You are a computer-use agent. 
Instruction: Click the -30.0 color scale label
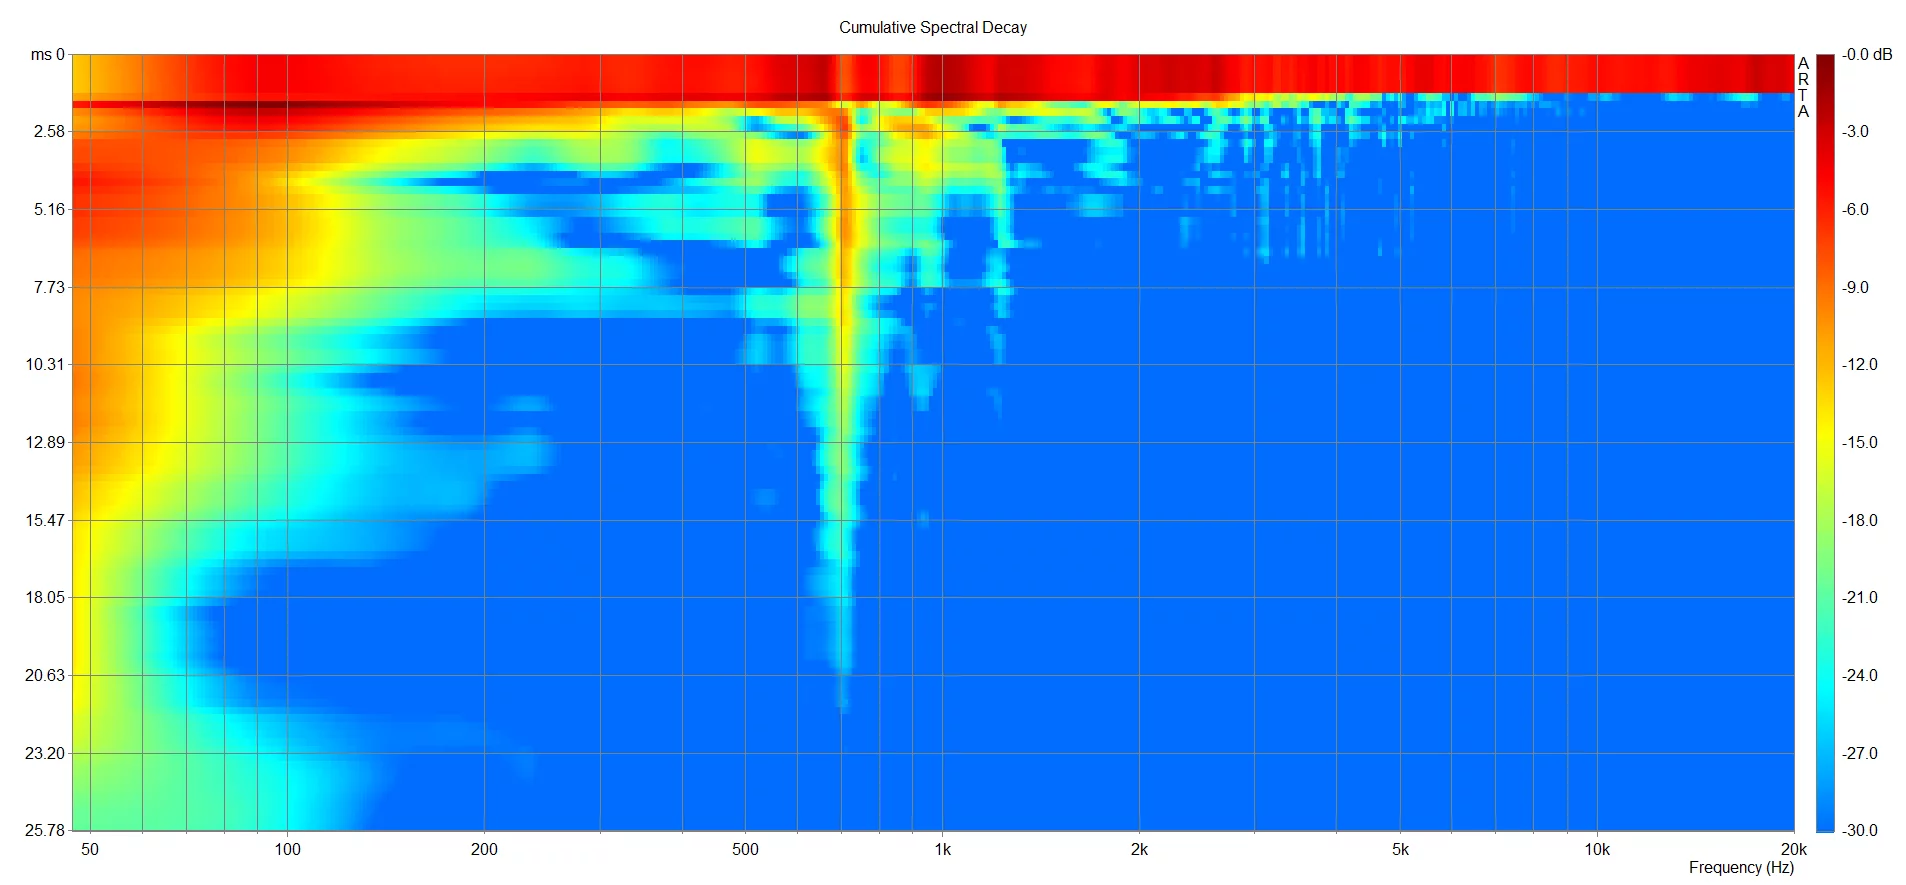(1860, 830)
